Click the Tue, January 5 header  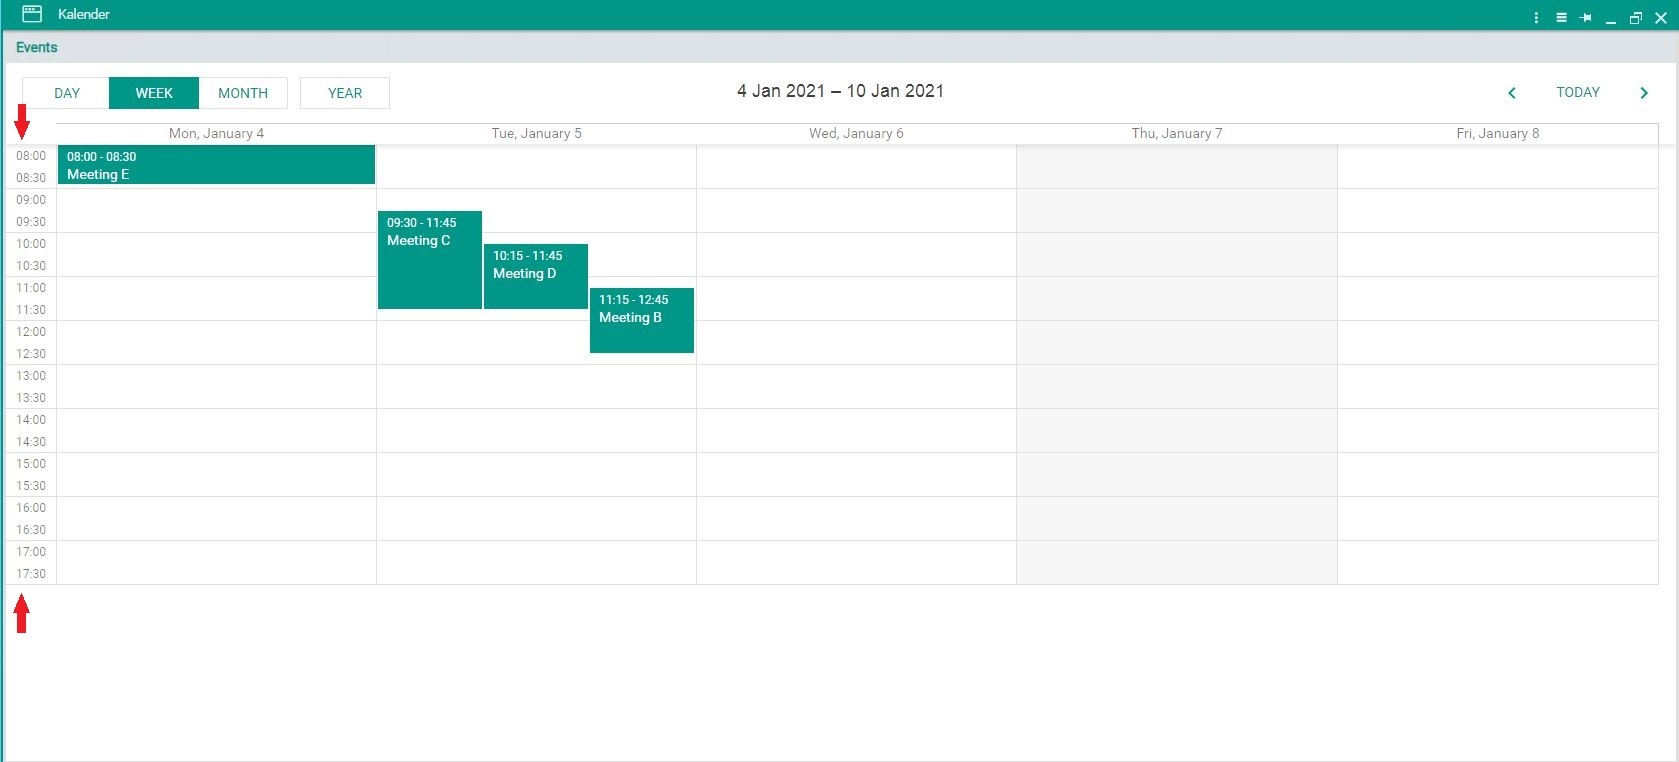point(536,133)
